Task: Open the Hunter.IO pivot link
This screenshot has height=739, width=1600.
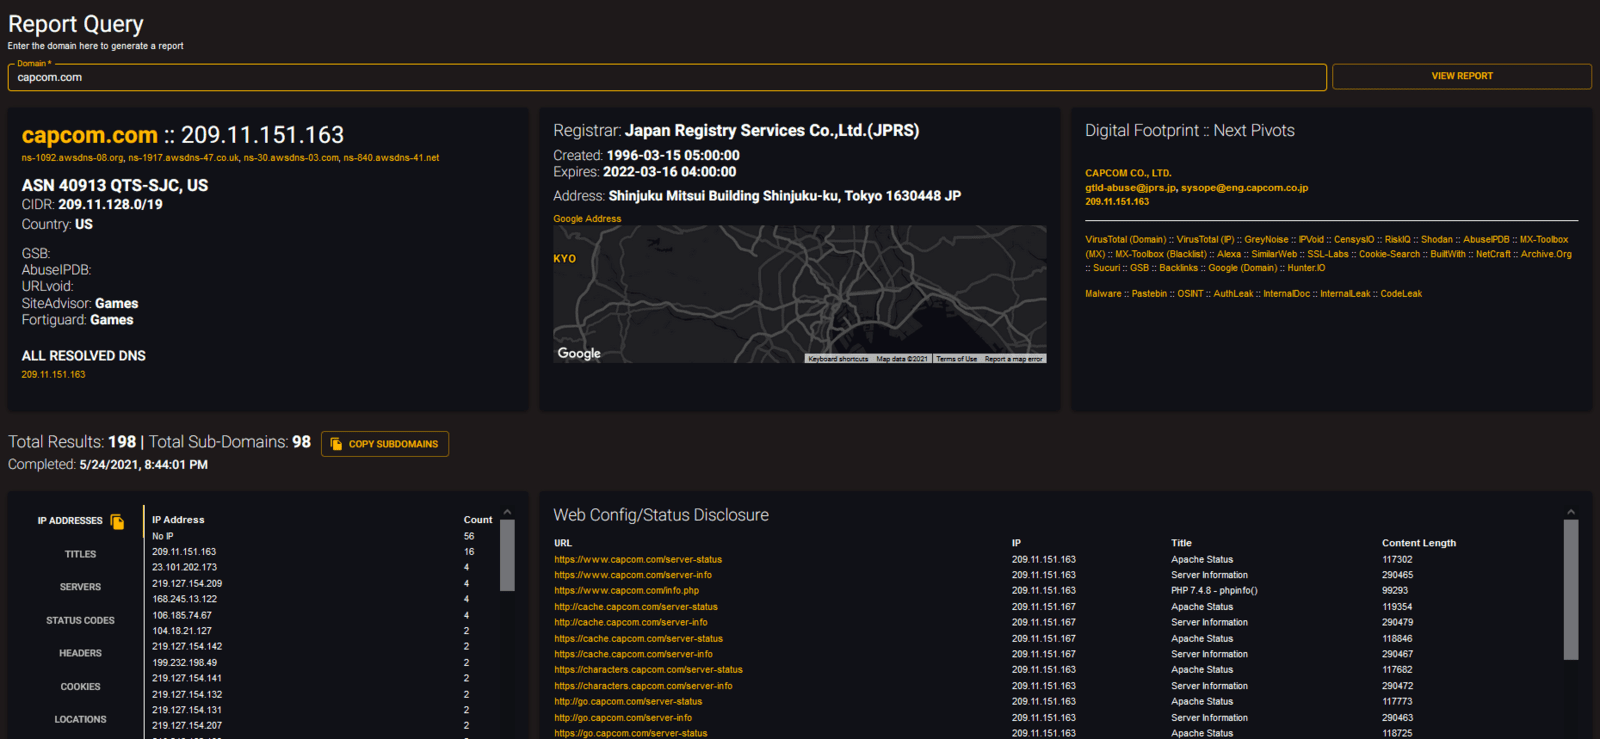Action: tap(1306, 268)
